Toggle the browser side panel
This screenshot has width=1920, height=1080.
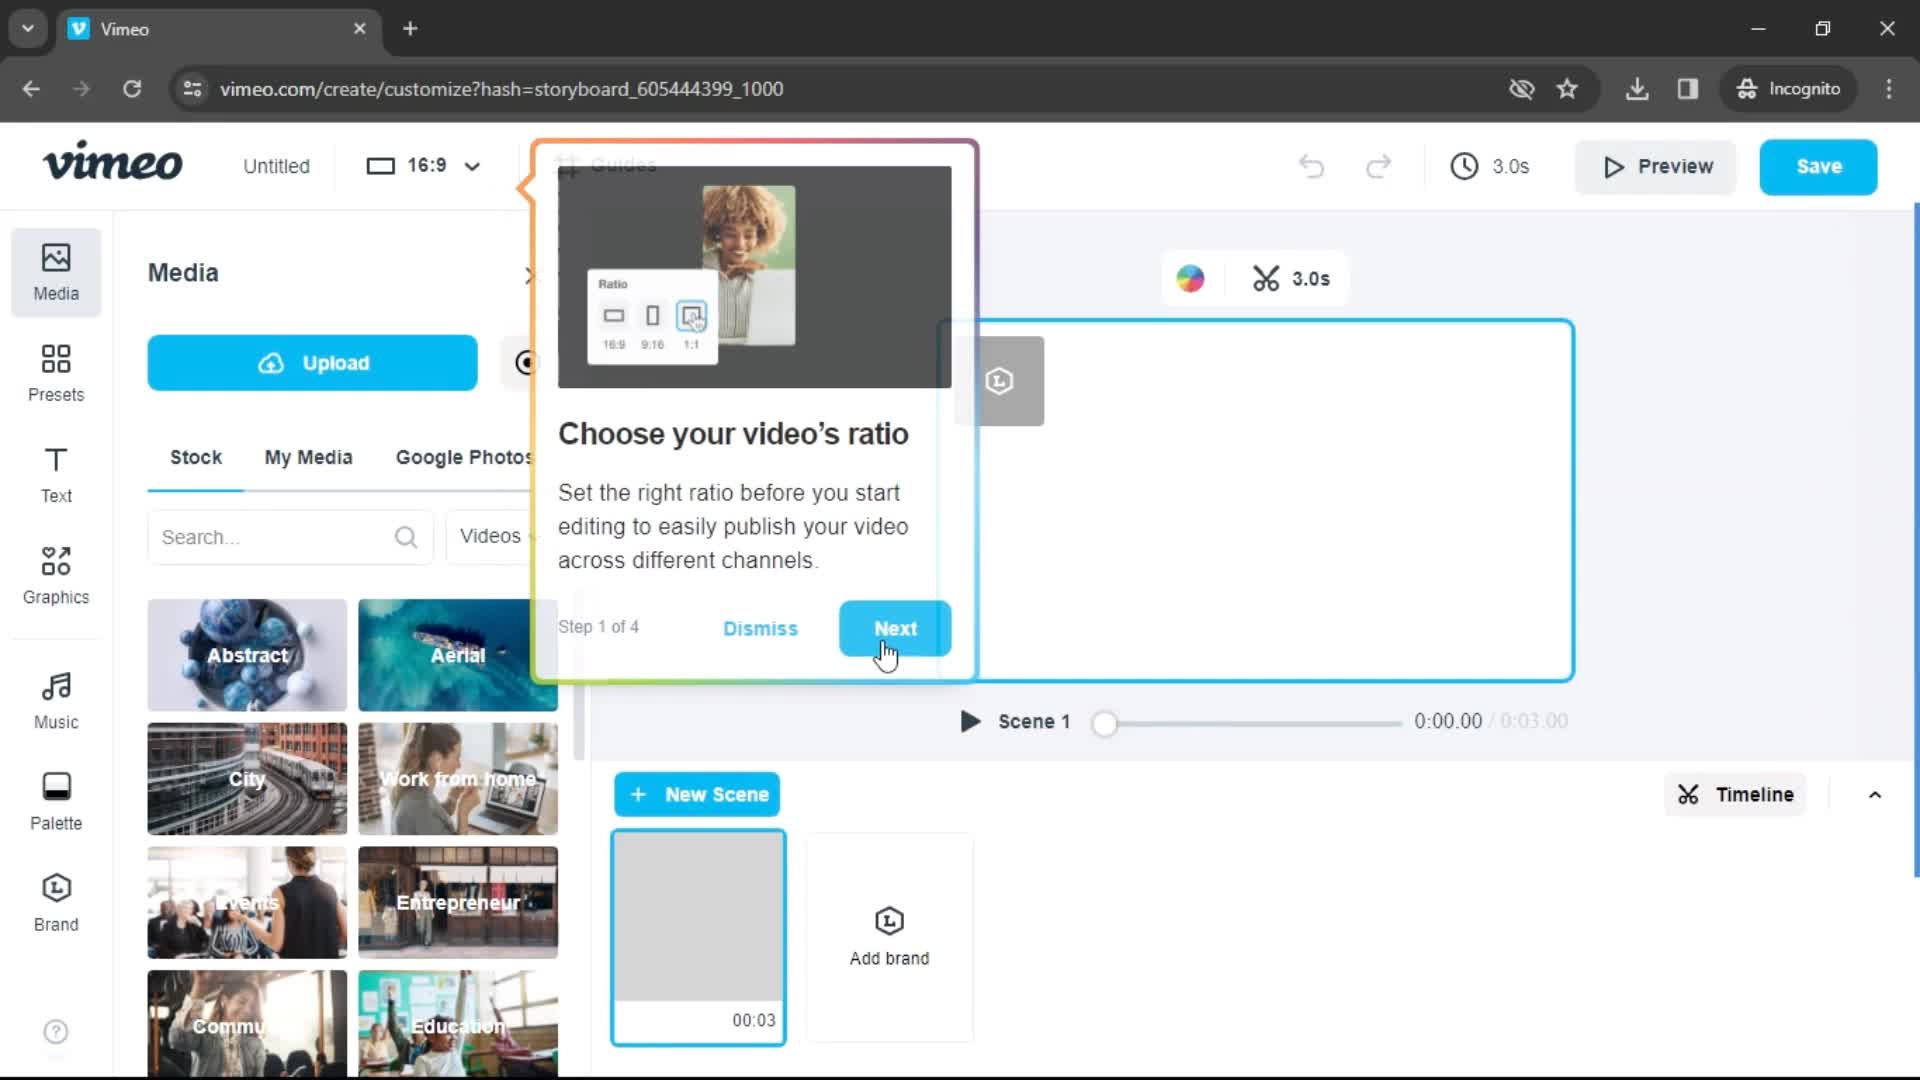click(1688, 89)
